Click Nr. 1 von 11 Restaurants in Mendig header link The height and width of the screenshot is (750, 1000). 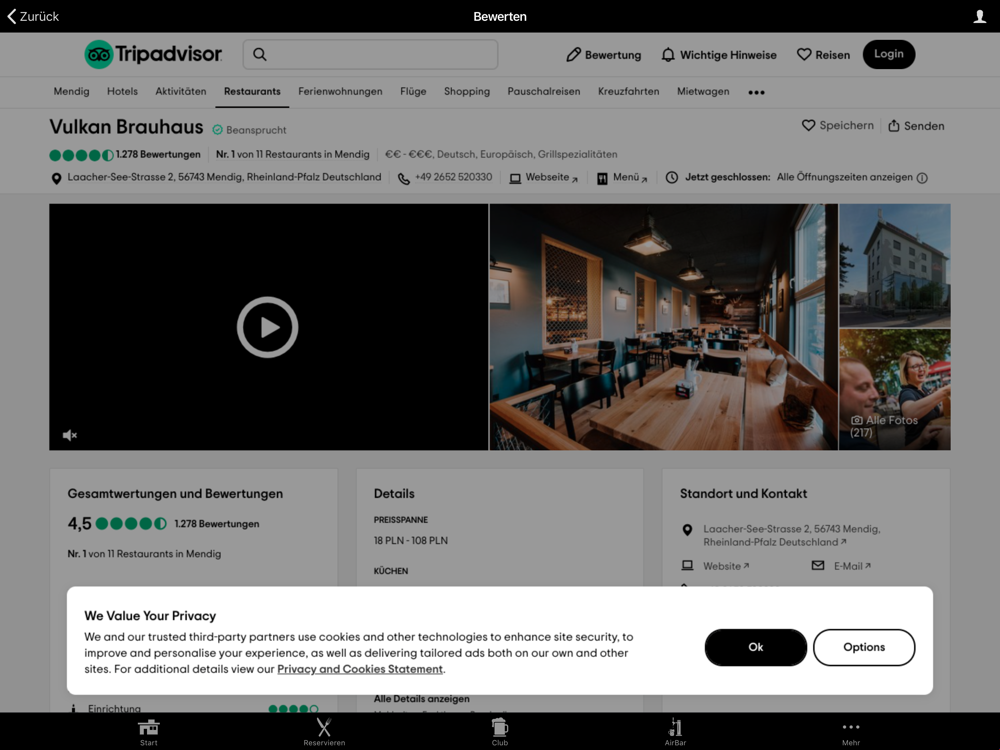[x=293, y=154]
